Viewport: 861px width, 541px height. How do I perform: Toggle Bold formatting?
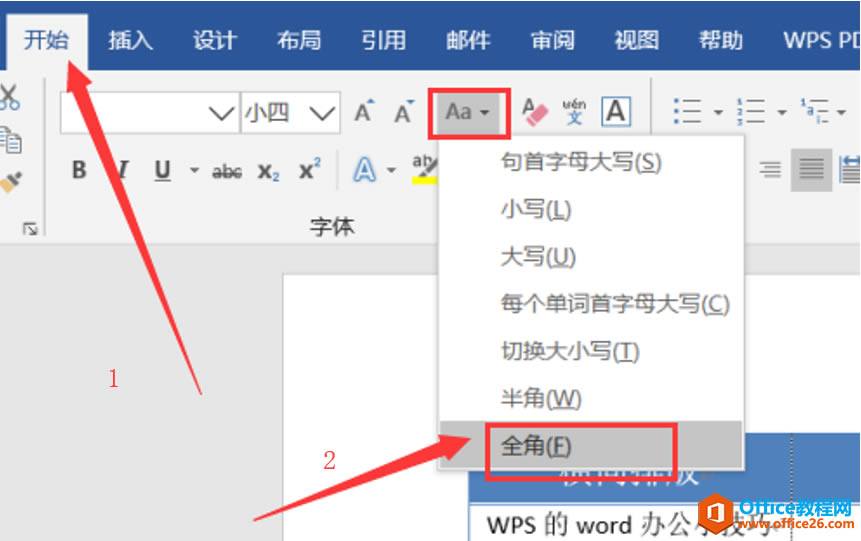click(x=79, y=170)
